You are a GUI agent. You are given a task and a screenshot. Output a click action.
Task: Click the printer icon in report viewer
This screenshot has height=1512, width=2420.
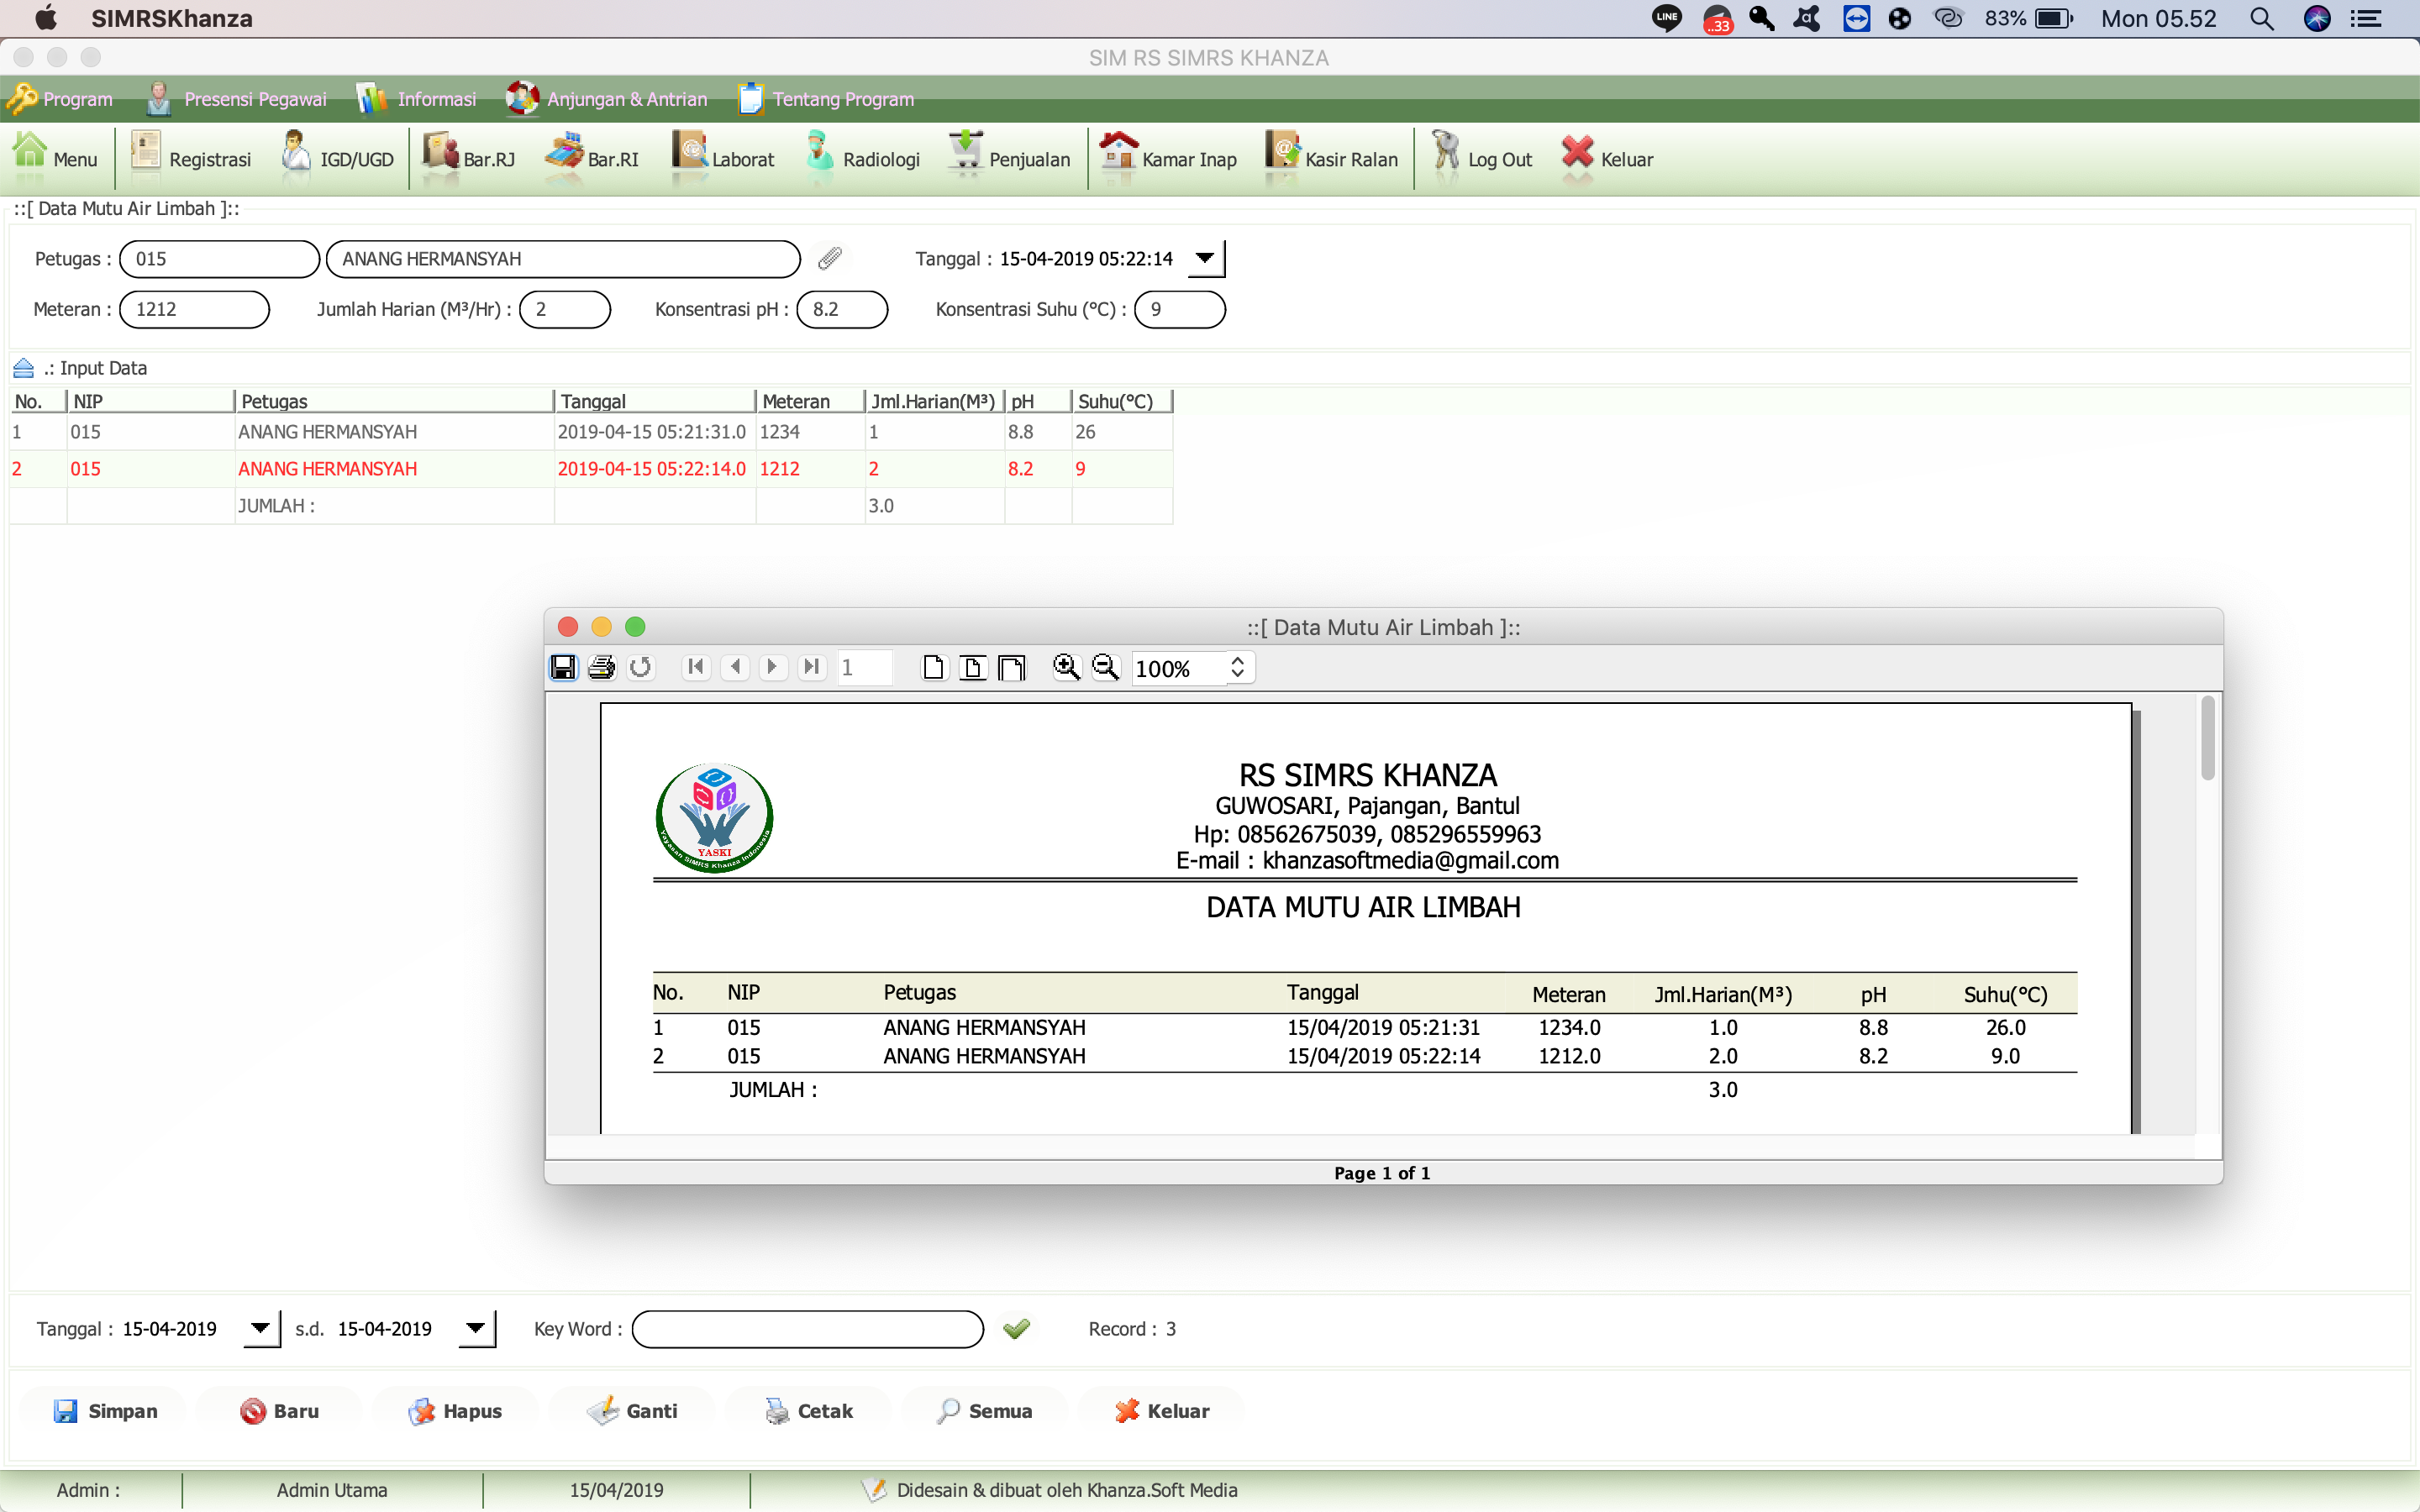coord(601,667)
